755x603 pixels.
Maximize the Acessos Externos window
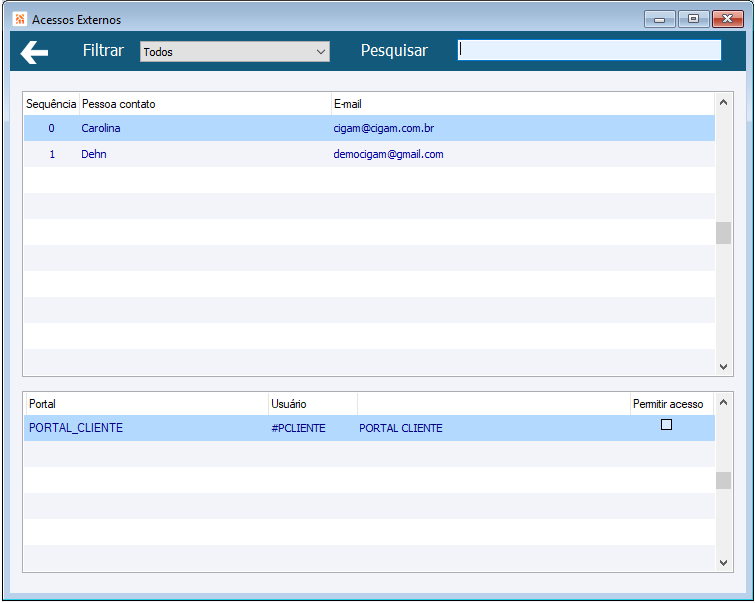693,19
